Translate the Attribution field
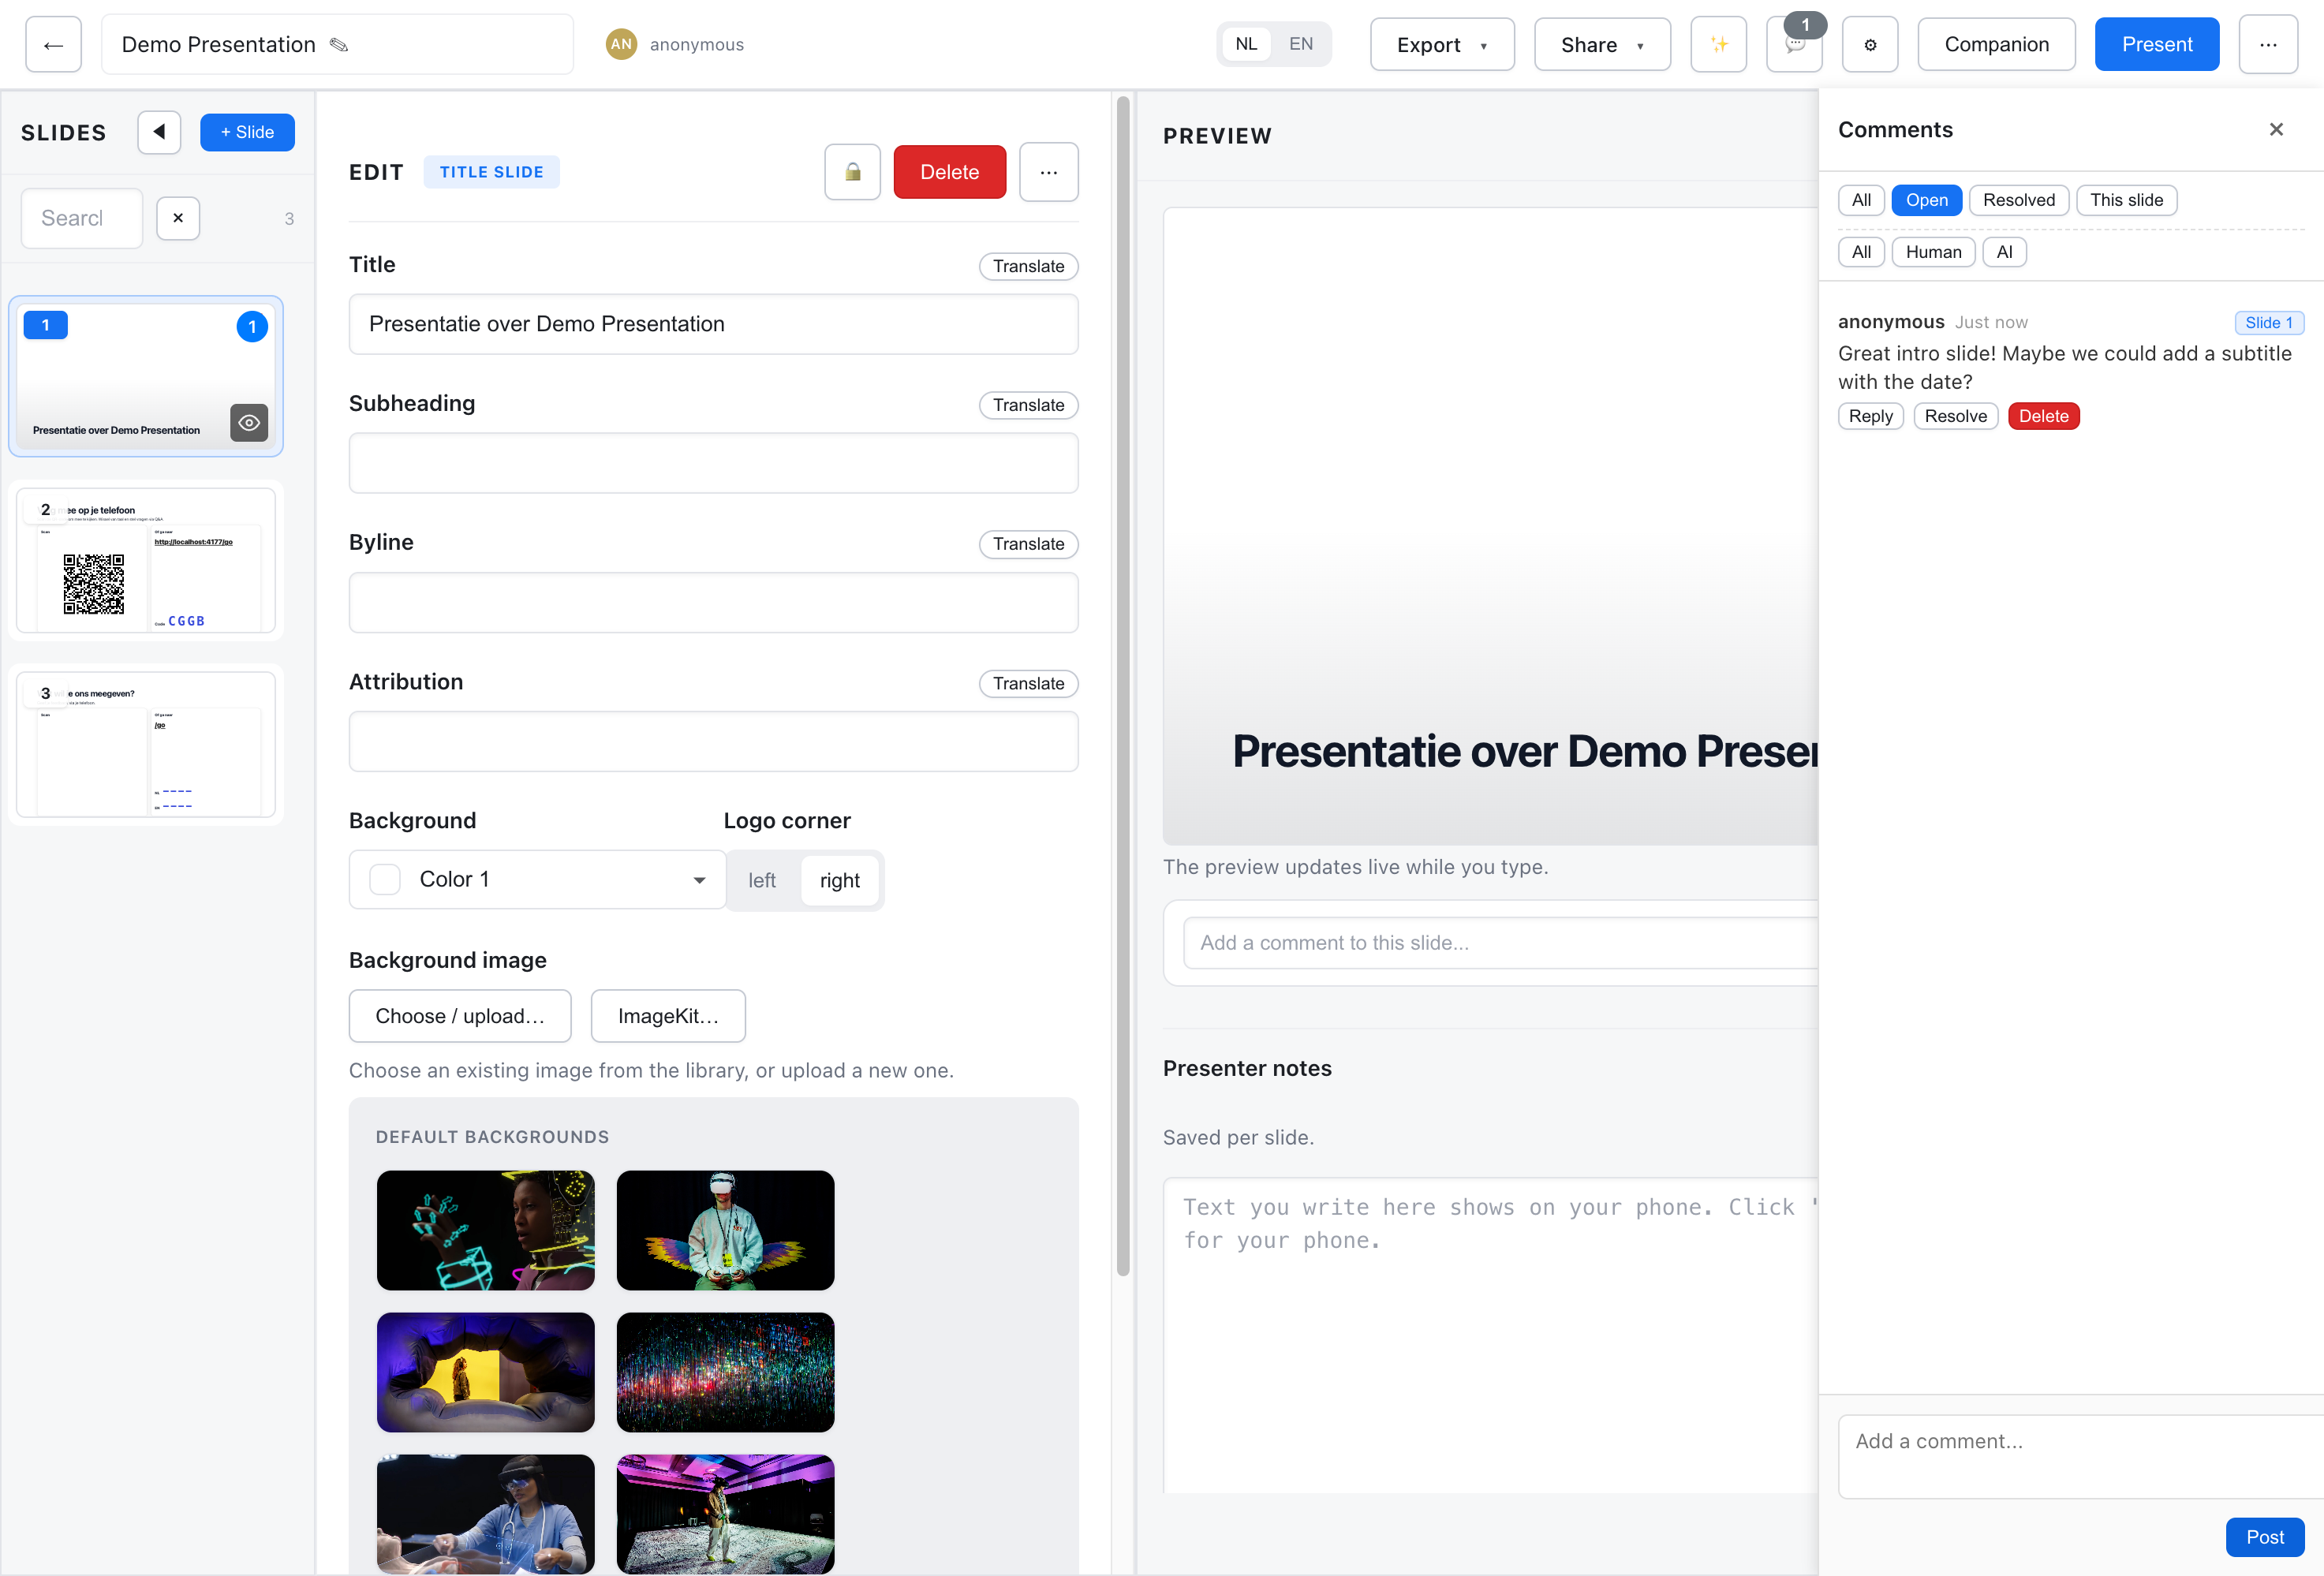This screenshot has height=1576, width=2324. pos(1028,684)
